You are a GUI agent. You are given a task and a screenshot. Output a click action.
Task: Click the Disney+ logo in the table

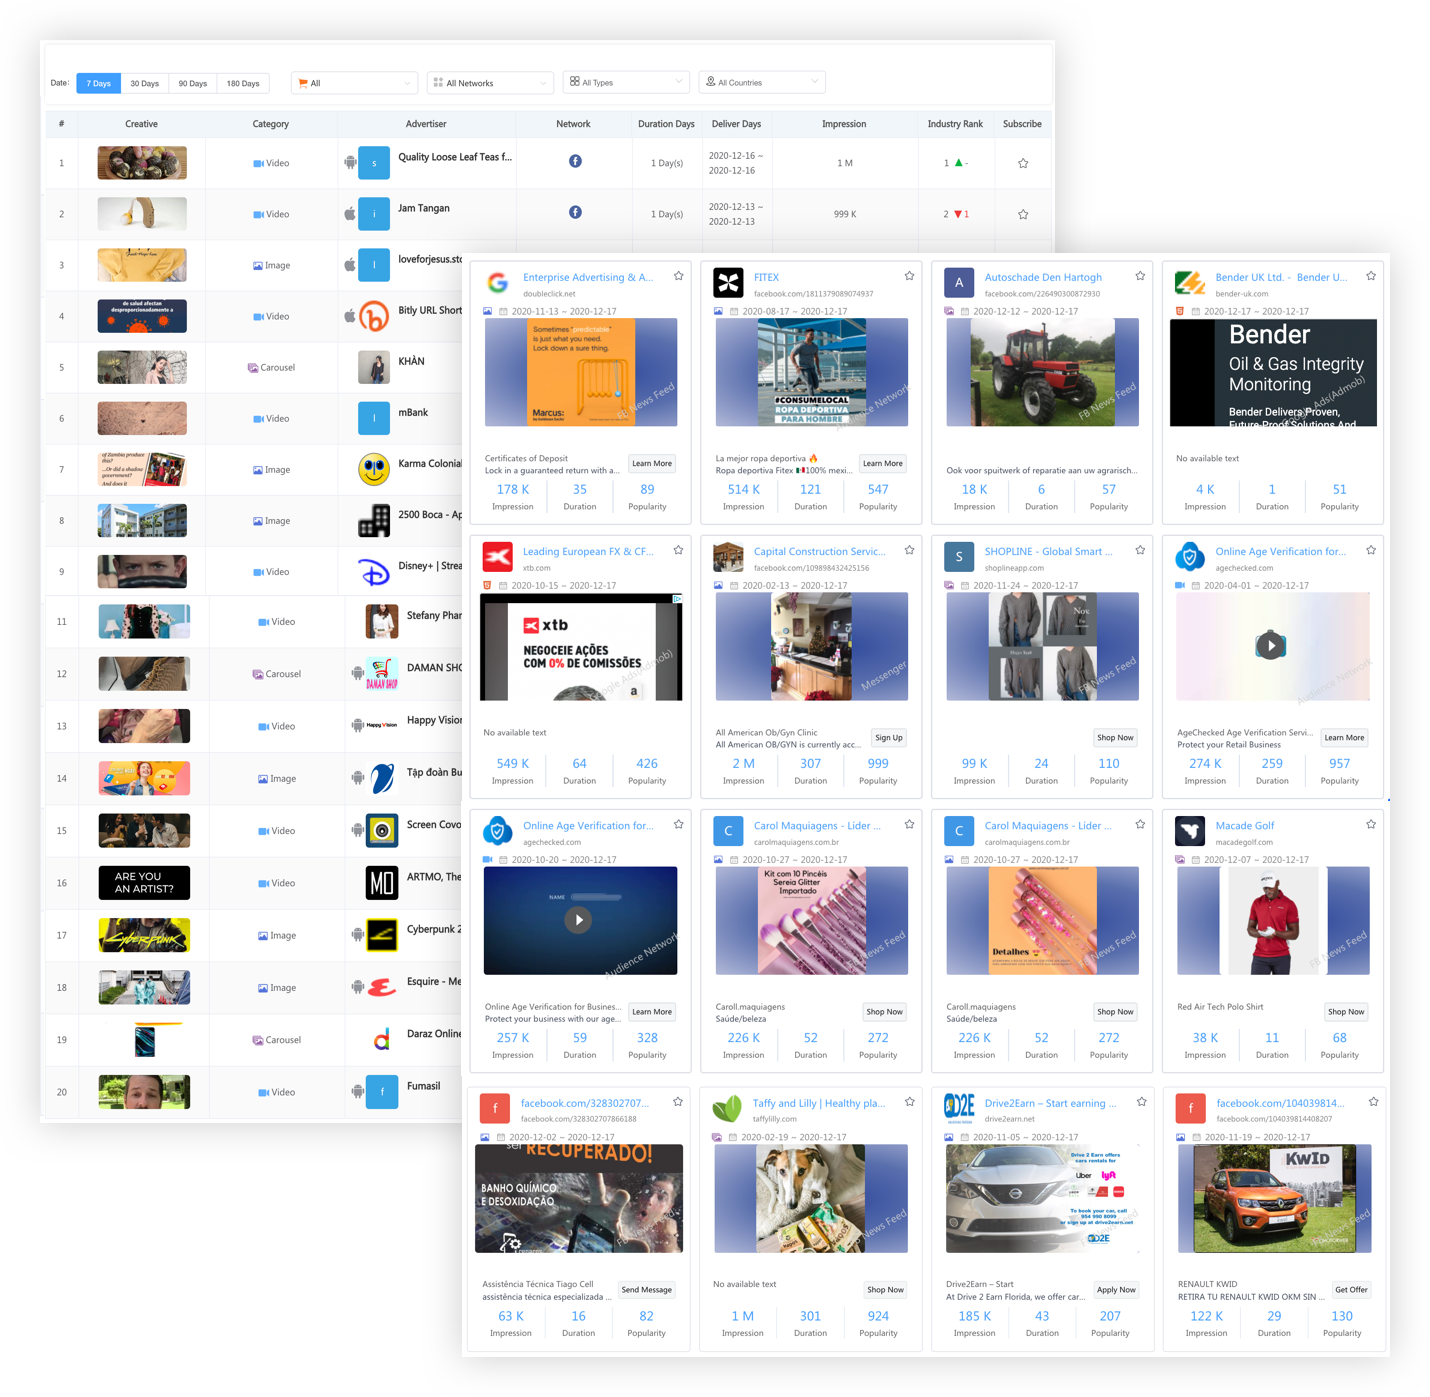click(374, 572)
